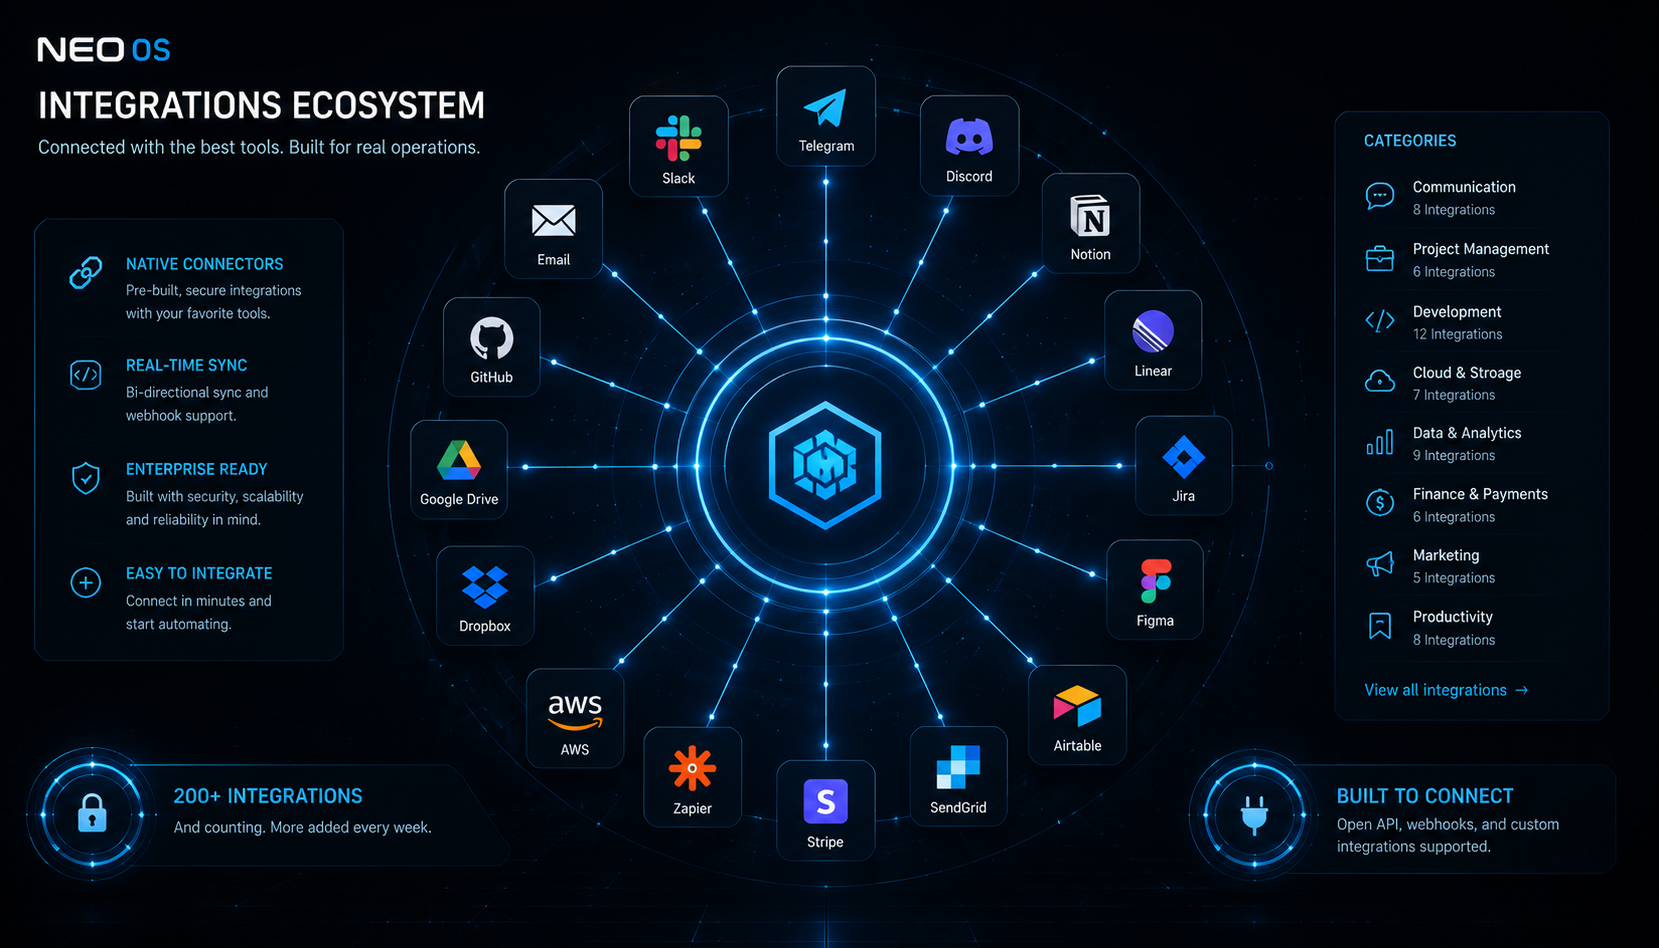1659x948 pixels.
Task: Click the central Neo OS hexagon hub
Action: [825, 465]
